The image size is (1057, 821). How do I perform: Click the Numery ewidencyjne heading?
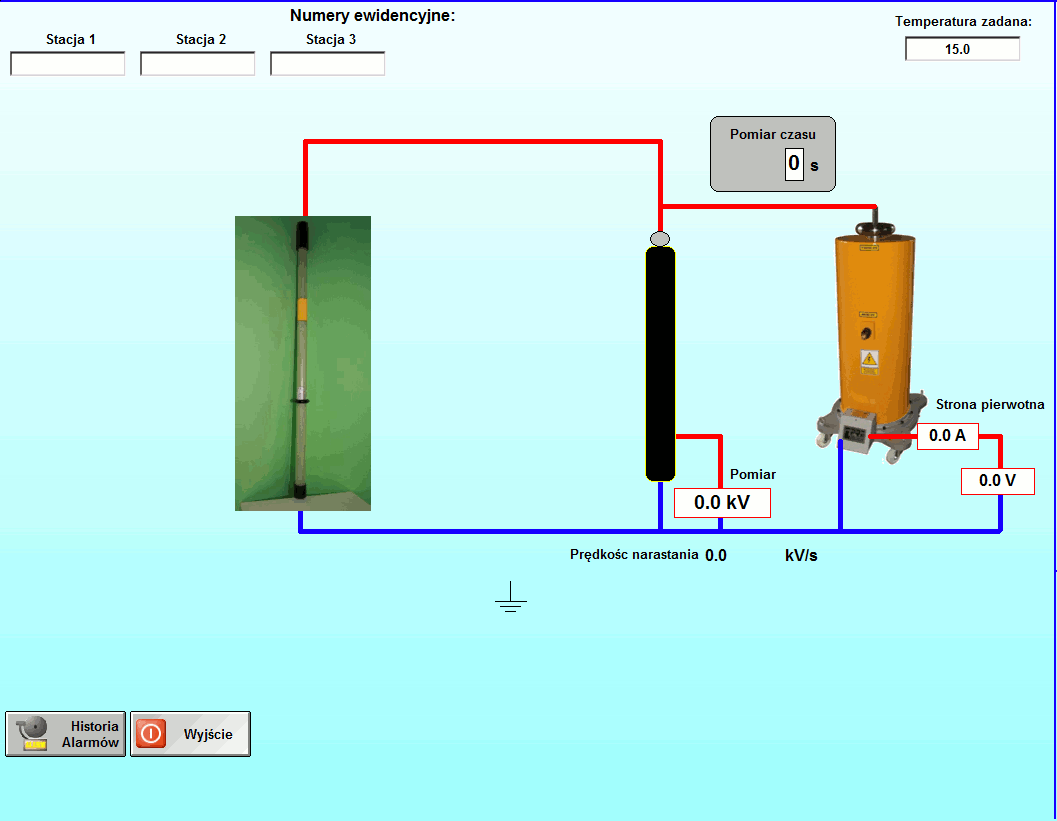(x=373, y=16)
